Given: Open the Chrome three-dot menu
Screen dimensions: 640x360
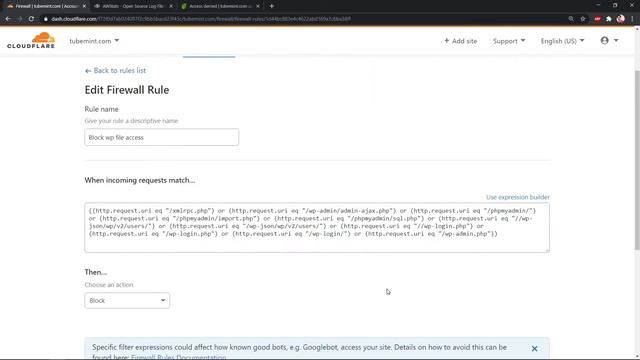Looking at the screenshot, I should coord(632,19).
